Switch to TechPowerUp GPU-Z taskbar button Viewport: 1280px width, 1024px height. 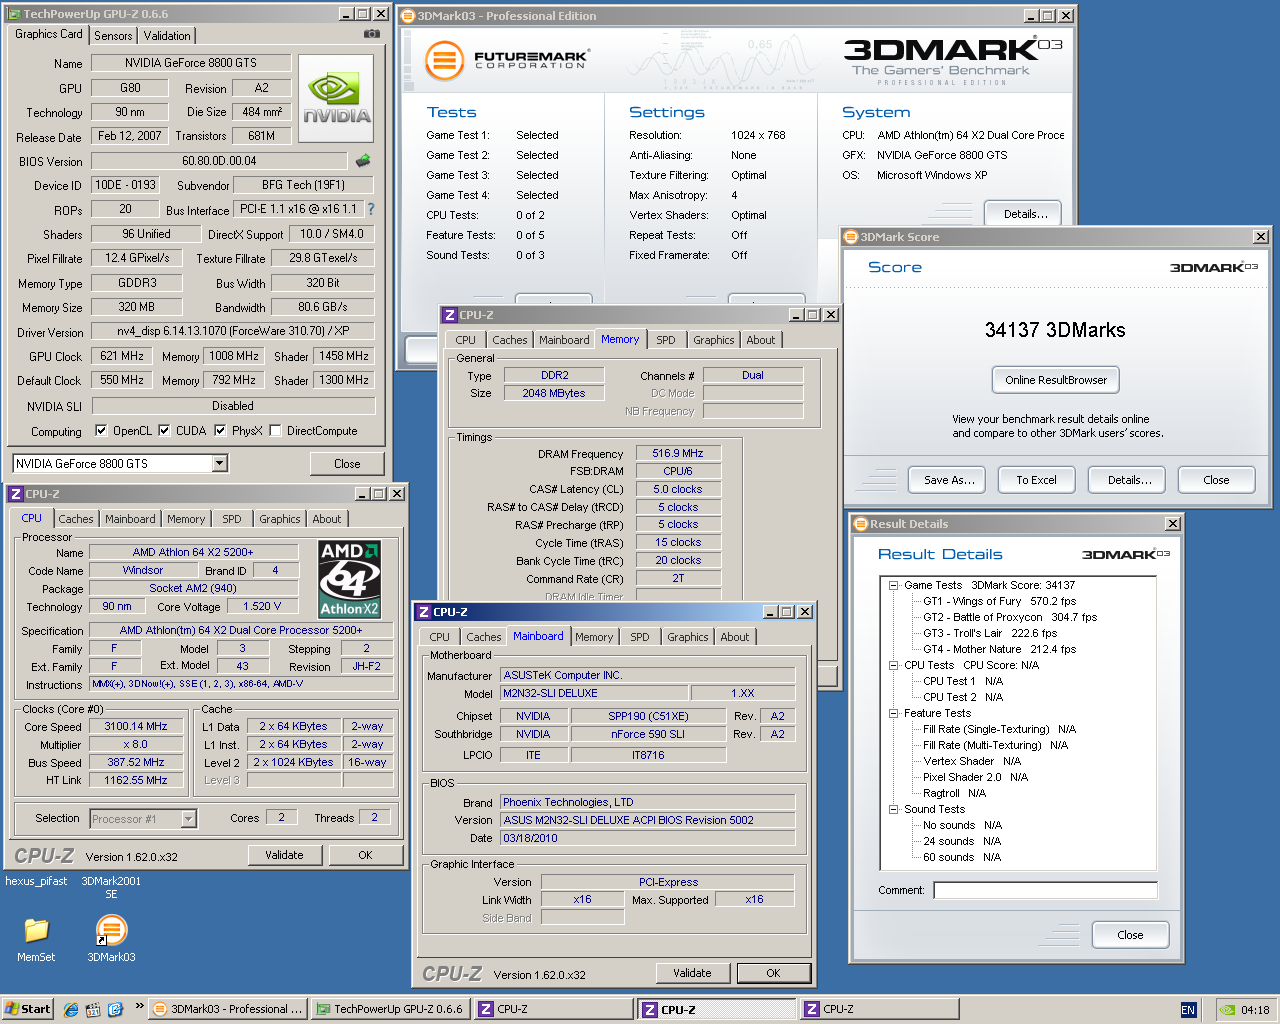(390, 1009)
